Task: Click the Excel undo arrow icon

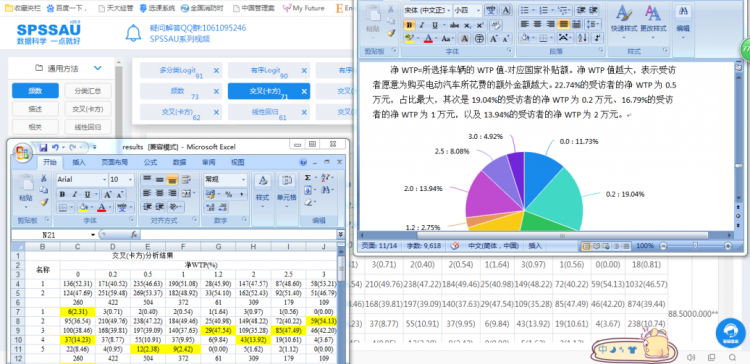Action: tap(55, 147)
